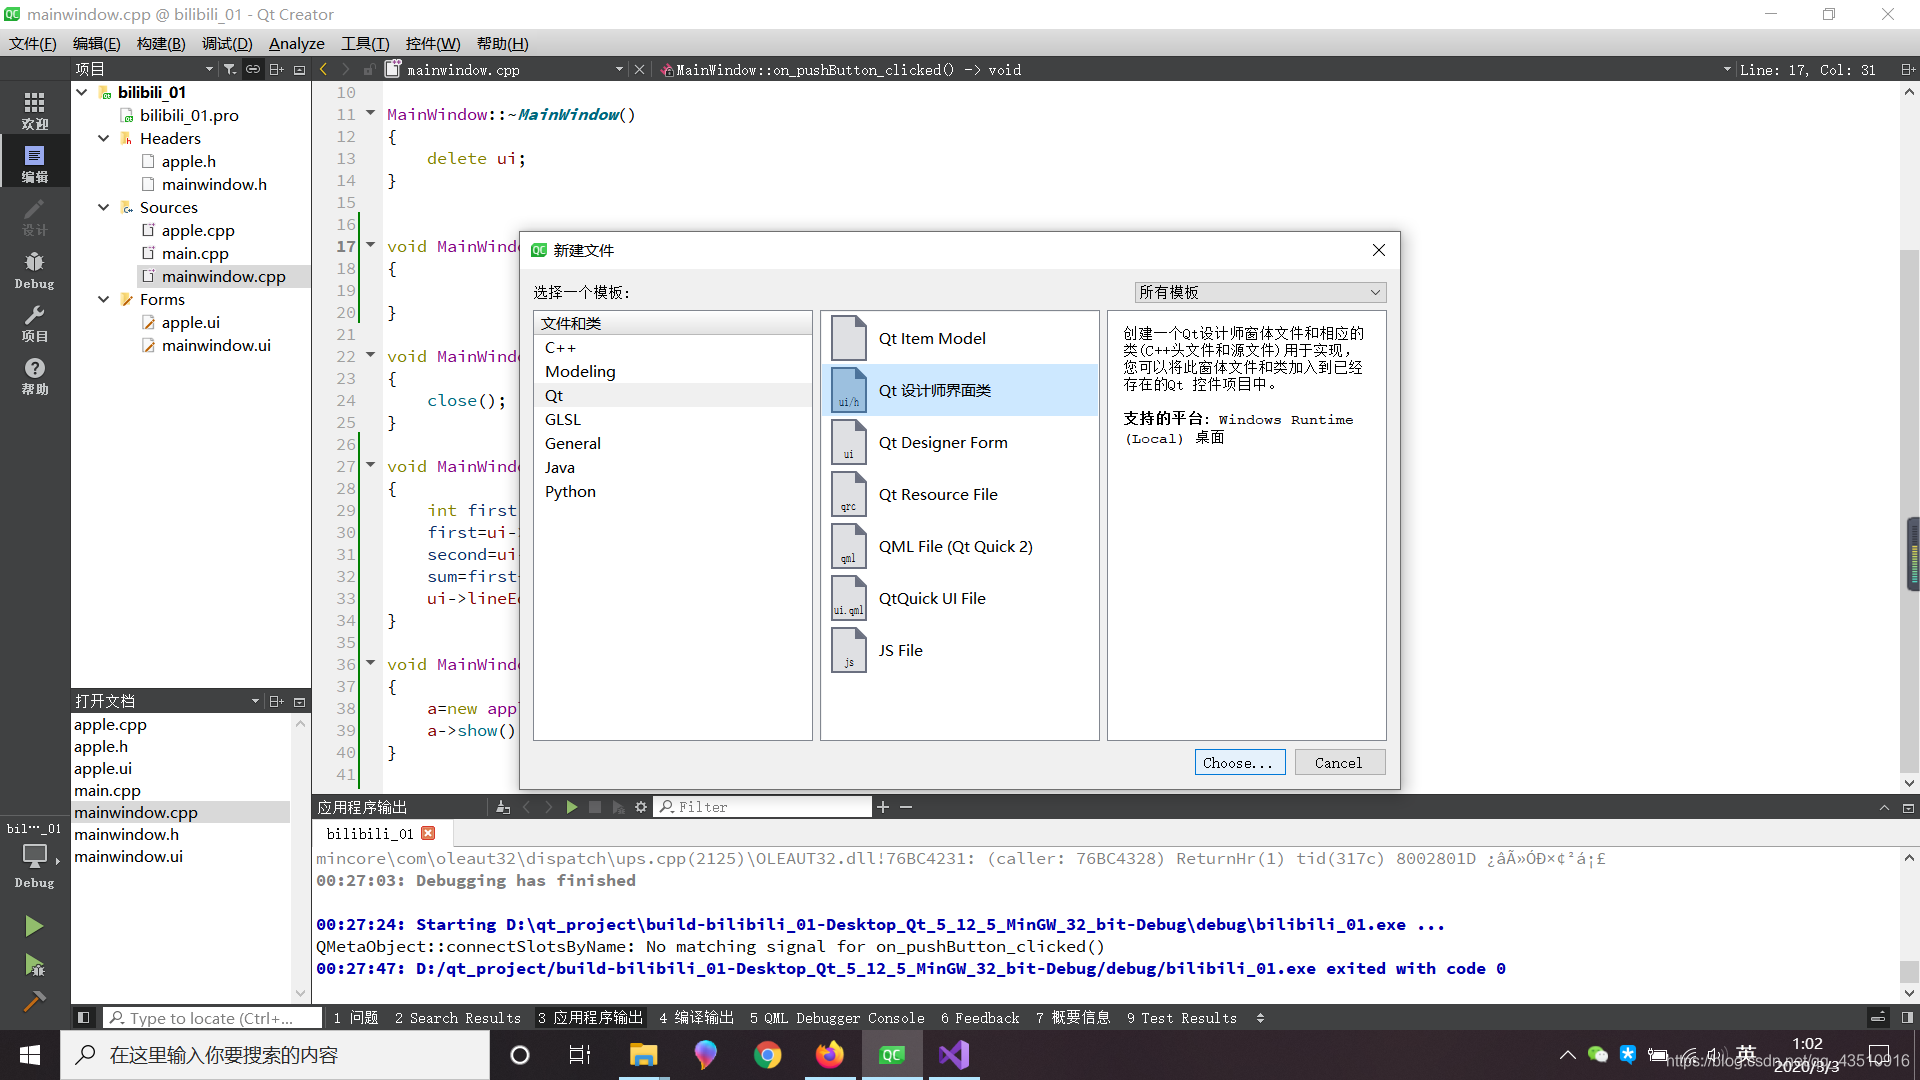Open the 所有模板 template filter dropdown
1920x1080 pixels.
pos(1260,292)
